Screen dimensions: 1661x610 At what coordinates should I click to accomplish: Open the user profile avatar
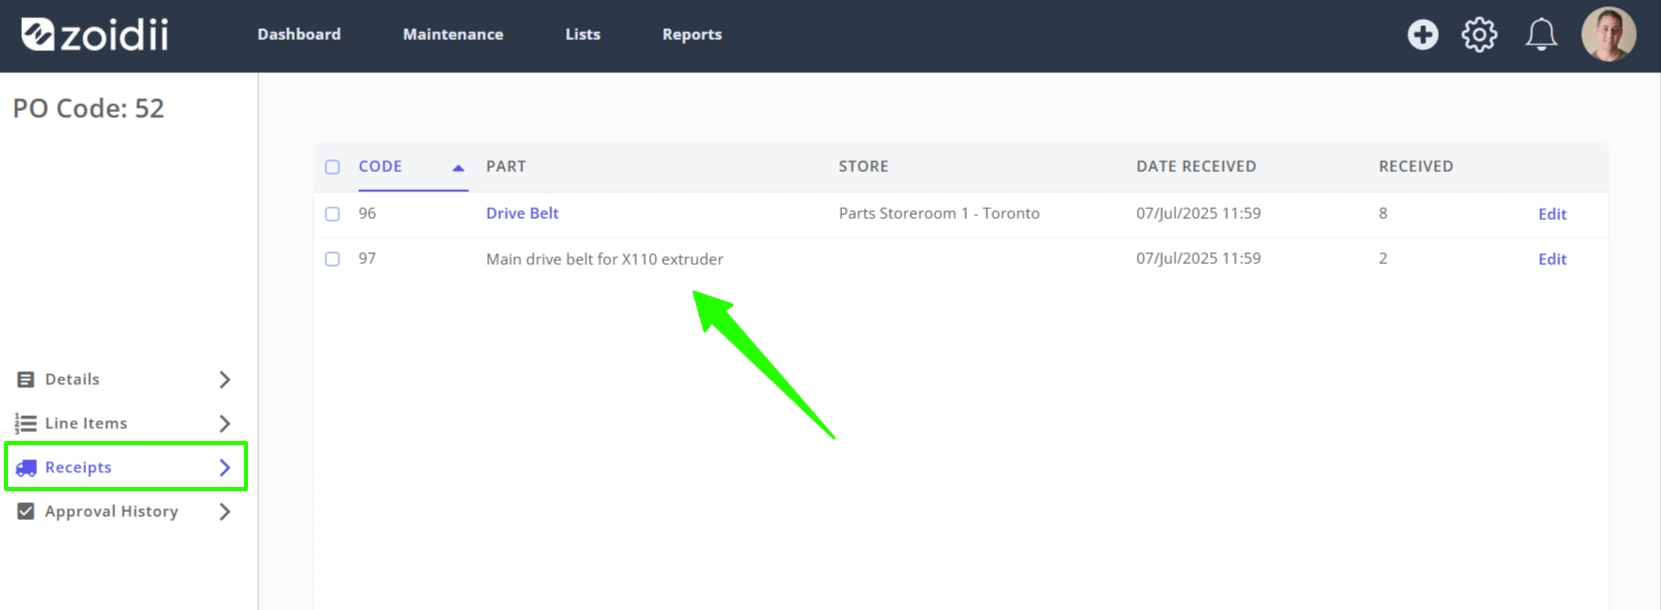tap(1608, 34)
